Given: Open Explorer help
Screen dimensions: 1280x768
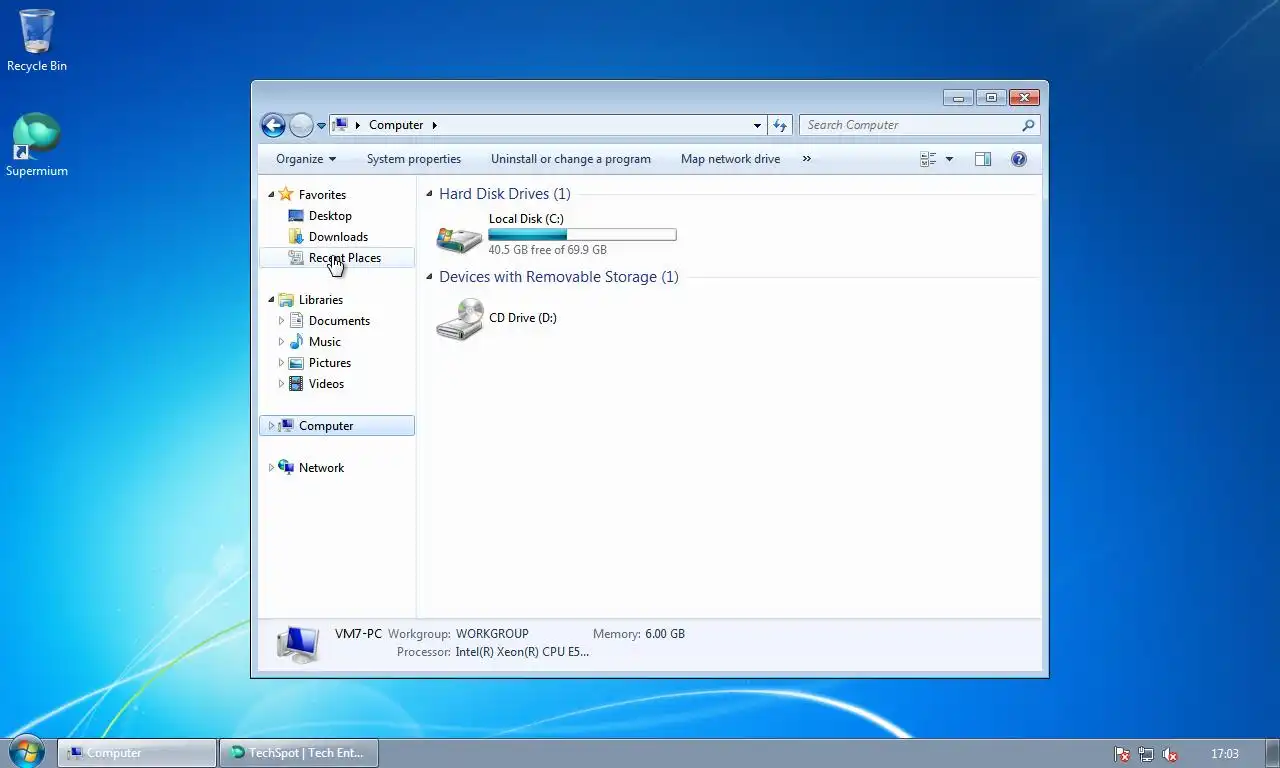Looking at the screenshot, I should 1019,159.
